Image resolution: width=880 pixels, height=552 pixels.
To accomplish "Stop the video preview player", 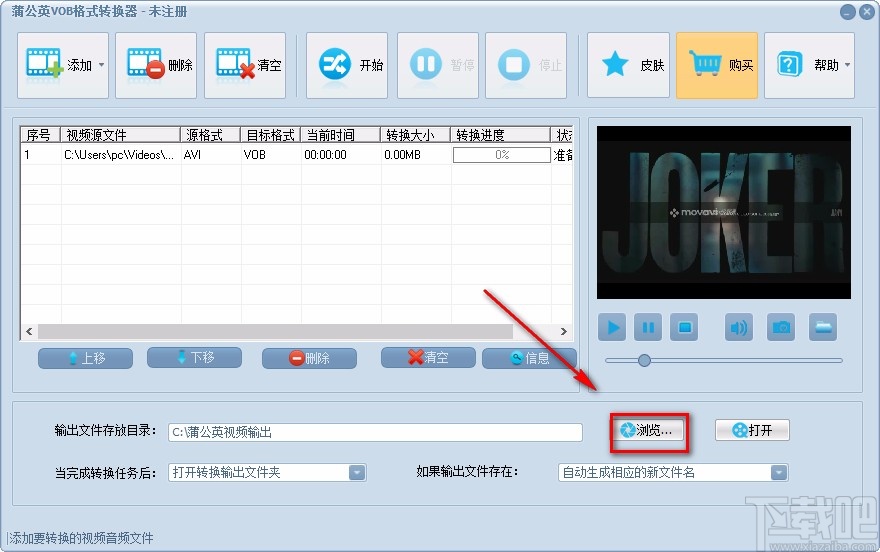I will pos(684,327).
